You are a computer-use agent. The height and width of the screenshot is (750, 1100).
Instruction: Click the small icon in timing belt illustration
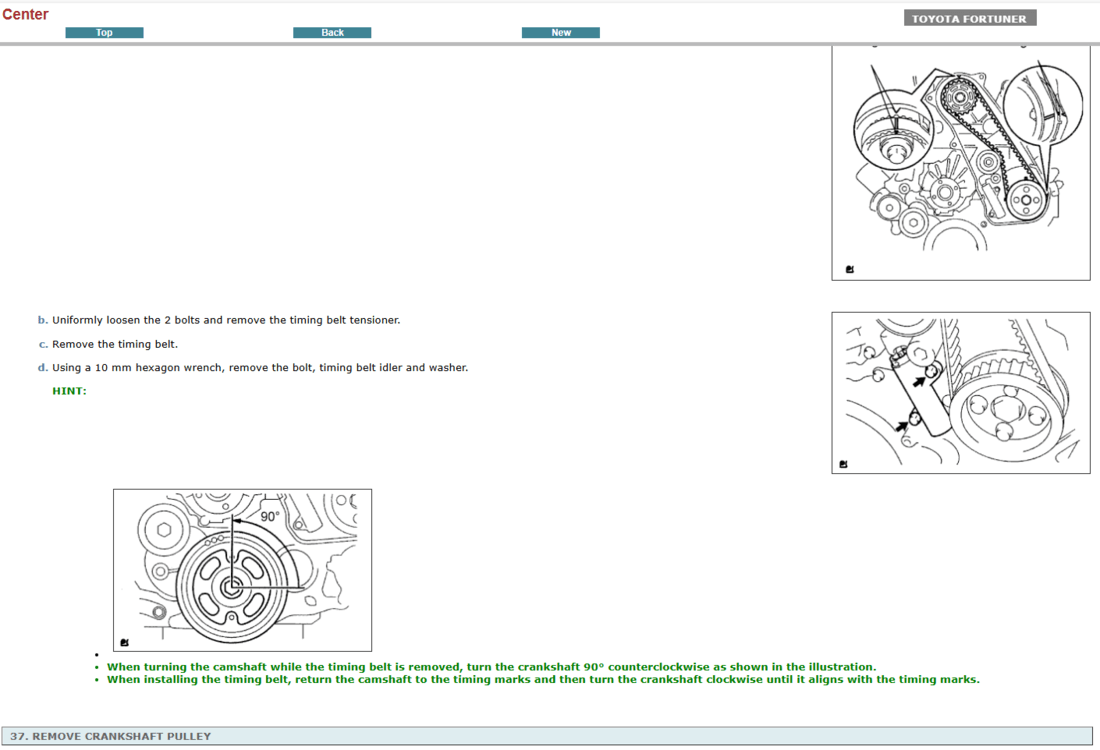click(850, 269)
